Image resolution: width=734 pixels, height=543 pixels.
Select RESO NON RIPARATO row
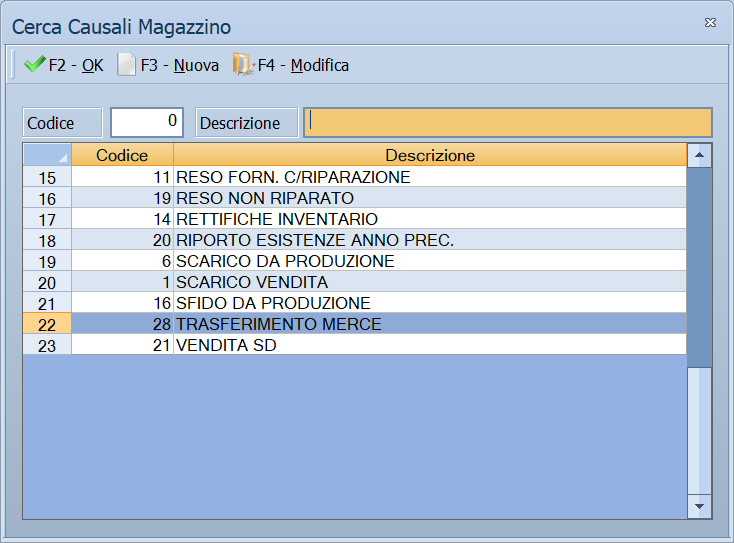(x=355, y=198)
